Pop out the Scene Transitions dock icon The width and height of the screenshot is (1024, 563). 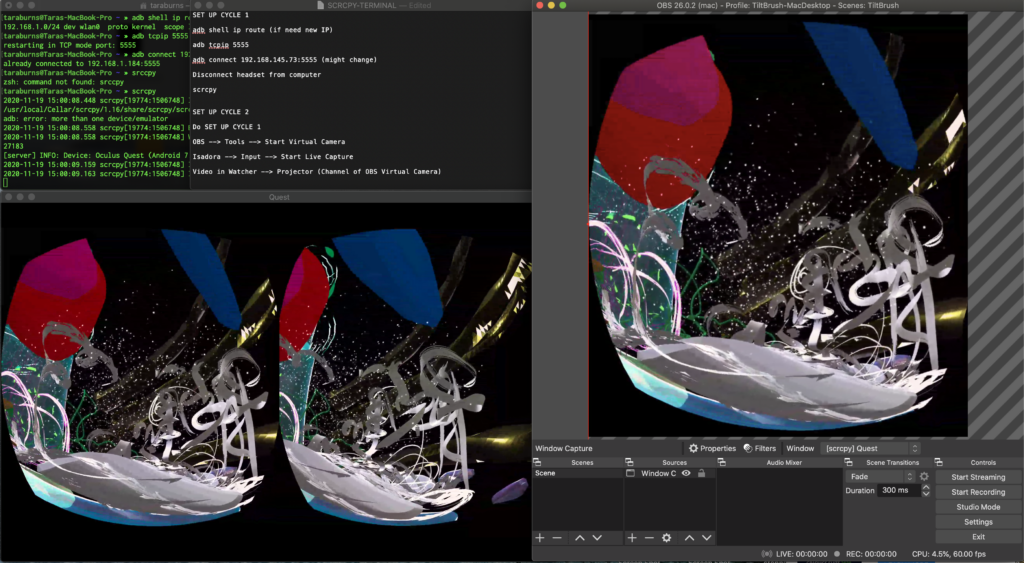(848, 462)
